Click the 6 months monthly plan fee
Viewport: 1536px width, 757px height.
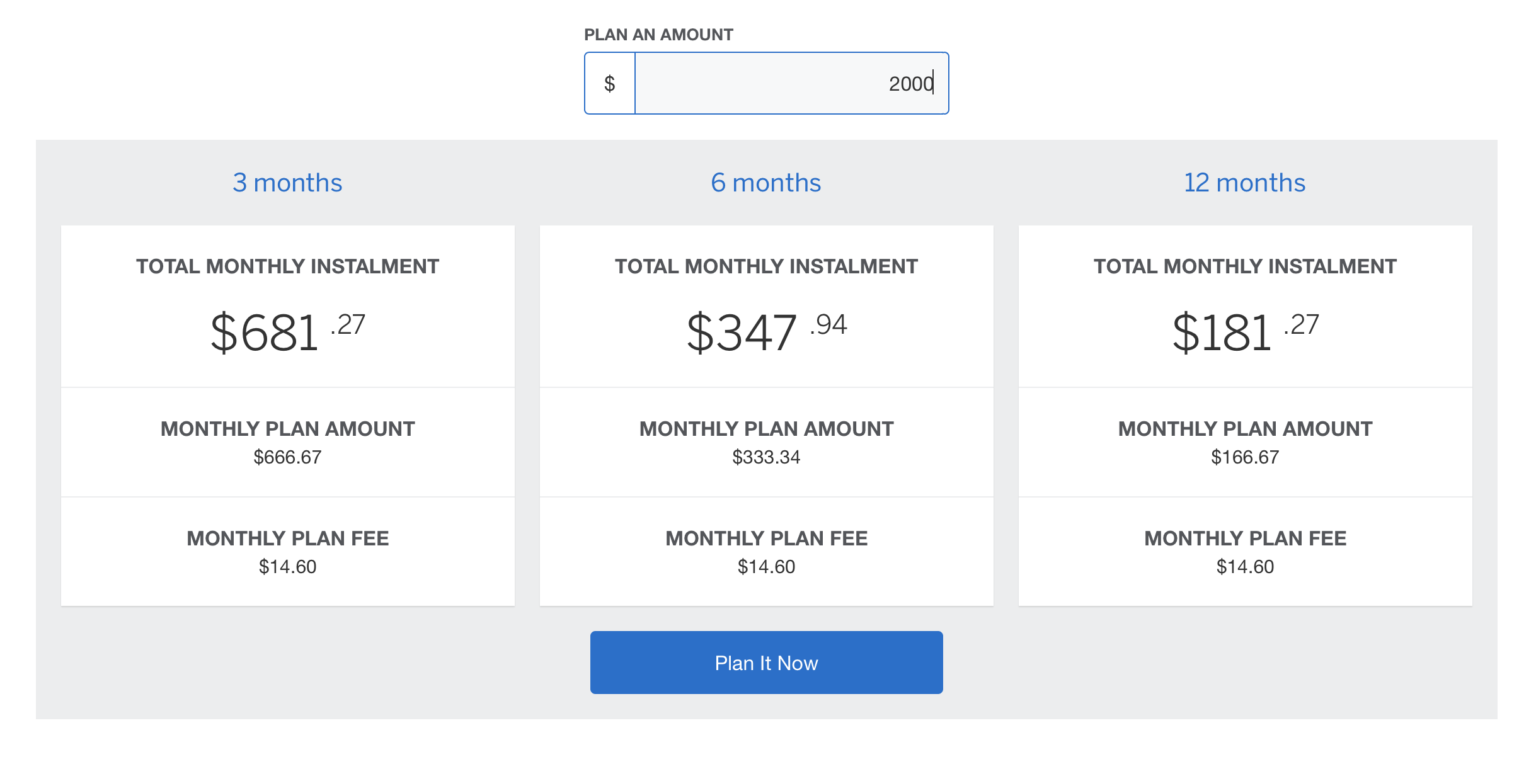pyautogui.click(x=766, y=567)
